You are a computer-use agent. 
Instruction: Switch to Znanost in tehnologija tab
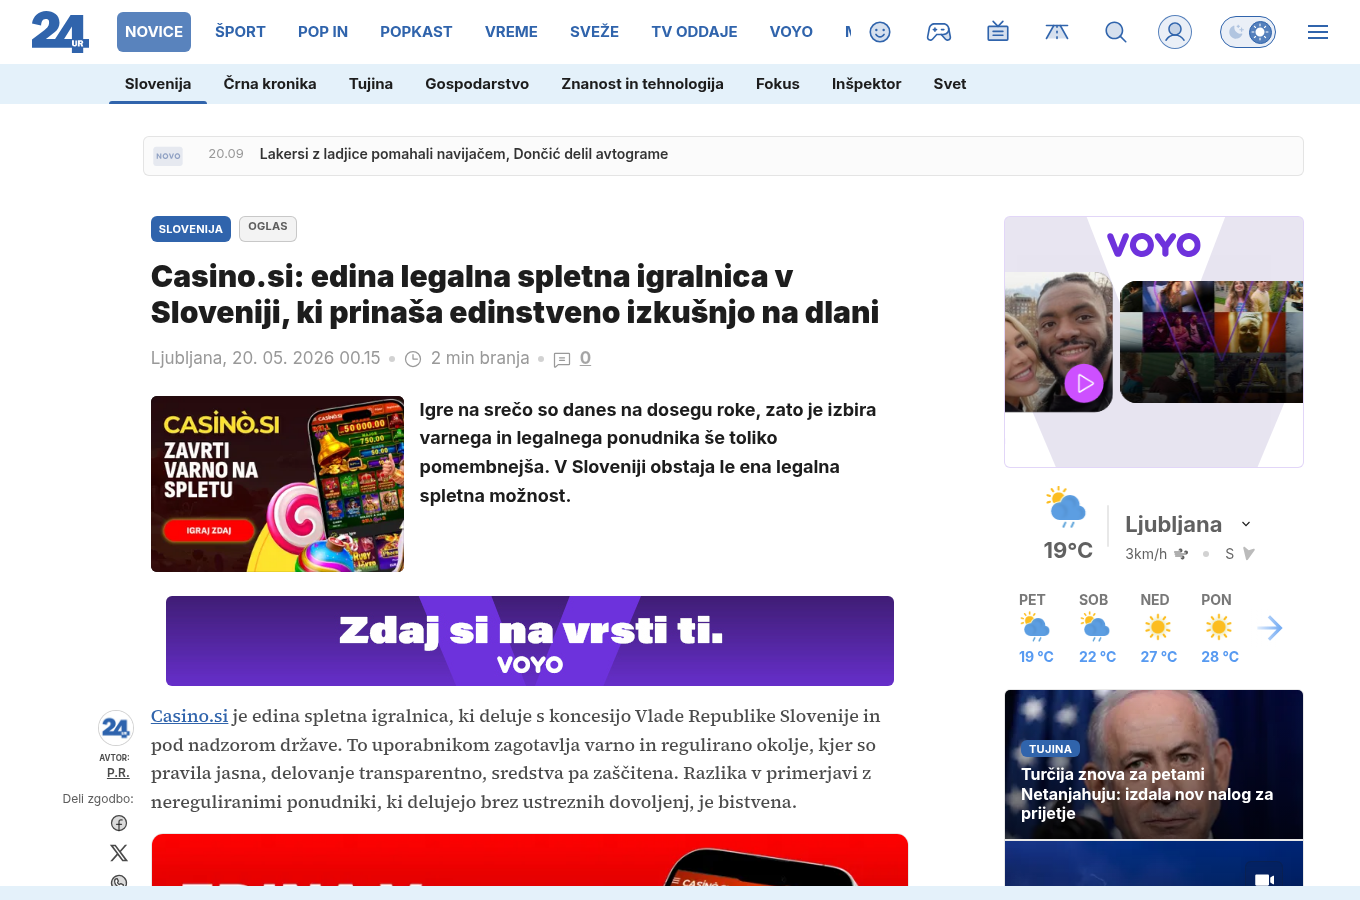click(x=642, y=84)
